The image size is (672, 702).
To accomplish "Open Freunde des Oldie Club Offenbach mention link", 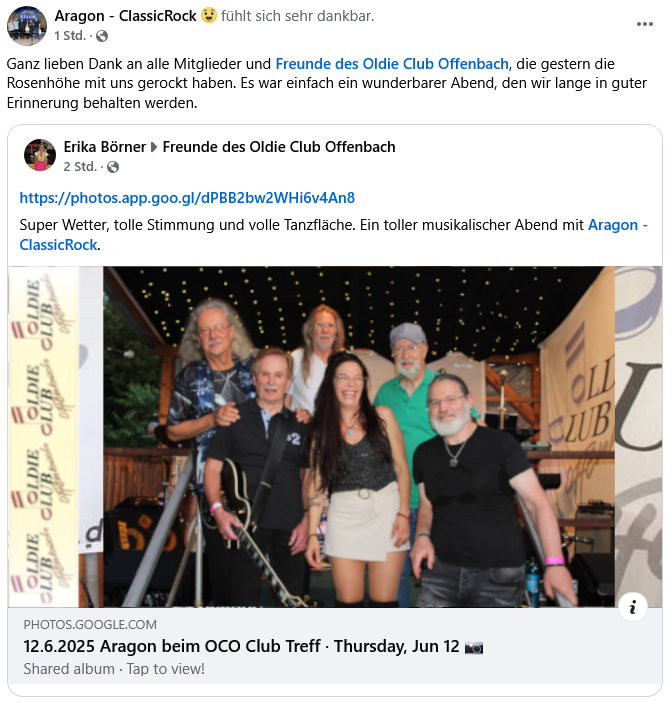I will click(392, 64).
